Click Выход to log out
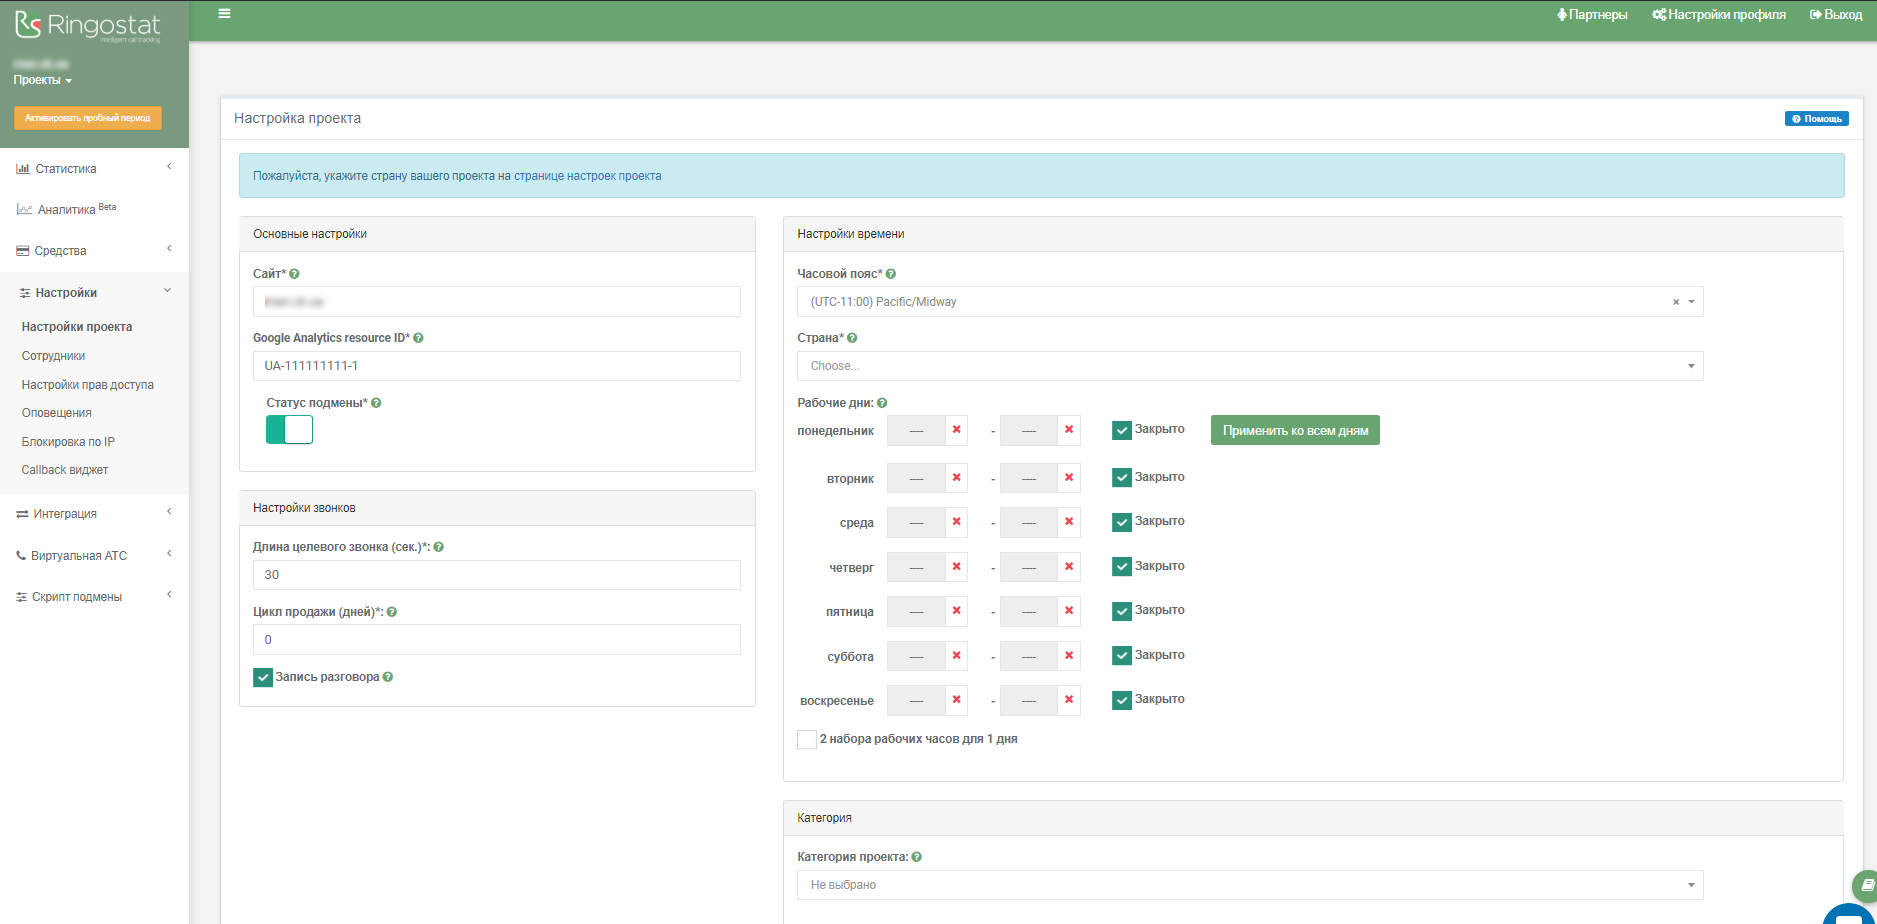 tap(1836, 15)
